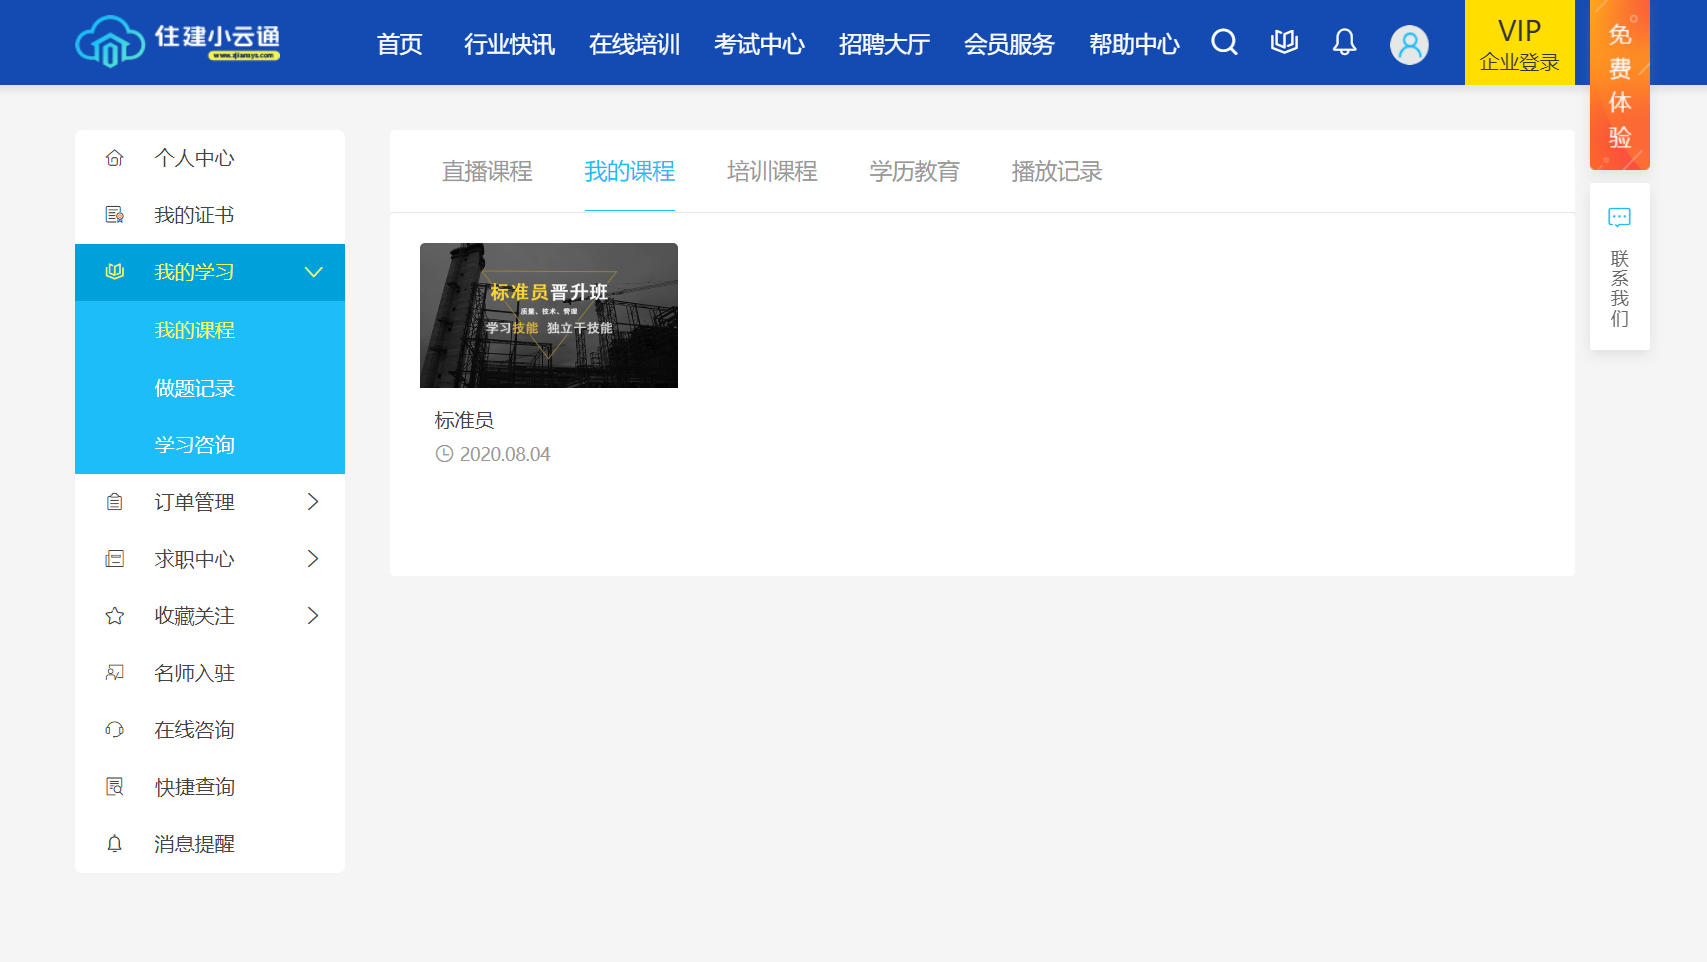Switch to the 播放记录 tab
This screenshot has width=1707, height=962.
click(x=1056, y=172)
